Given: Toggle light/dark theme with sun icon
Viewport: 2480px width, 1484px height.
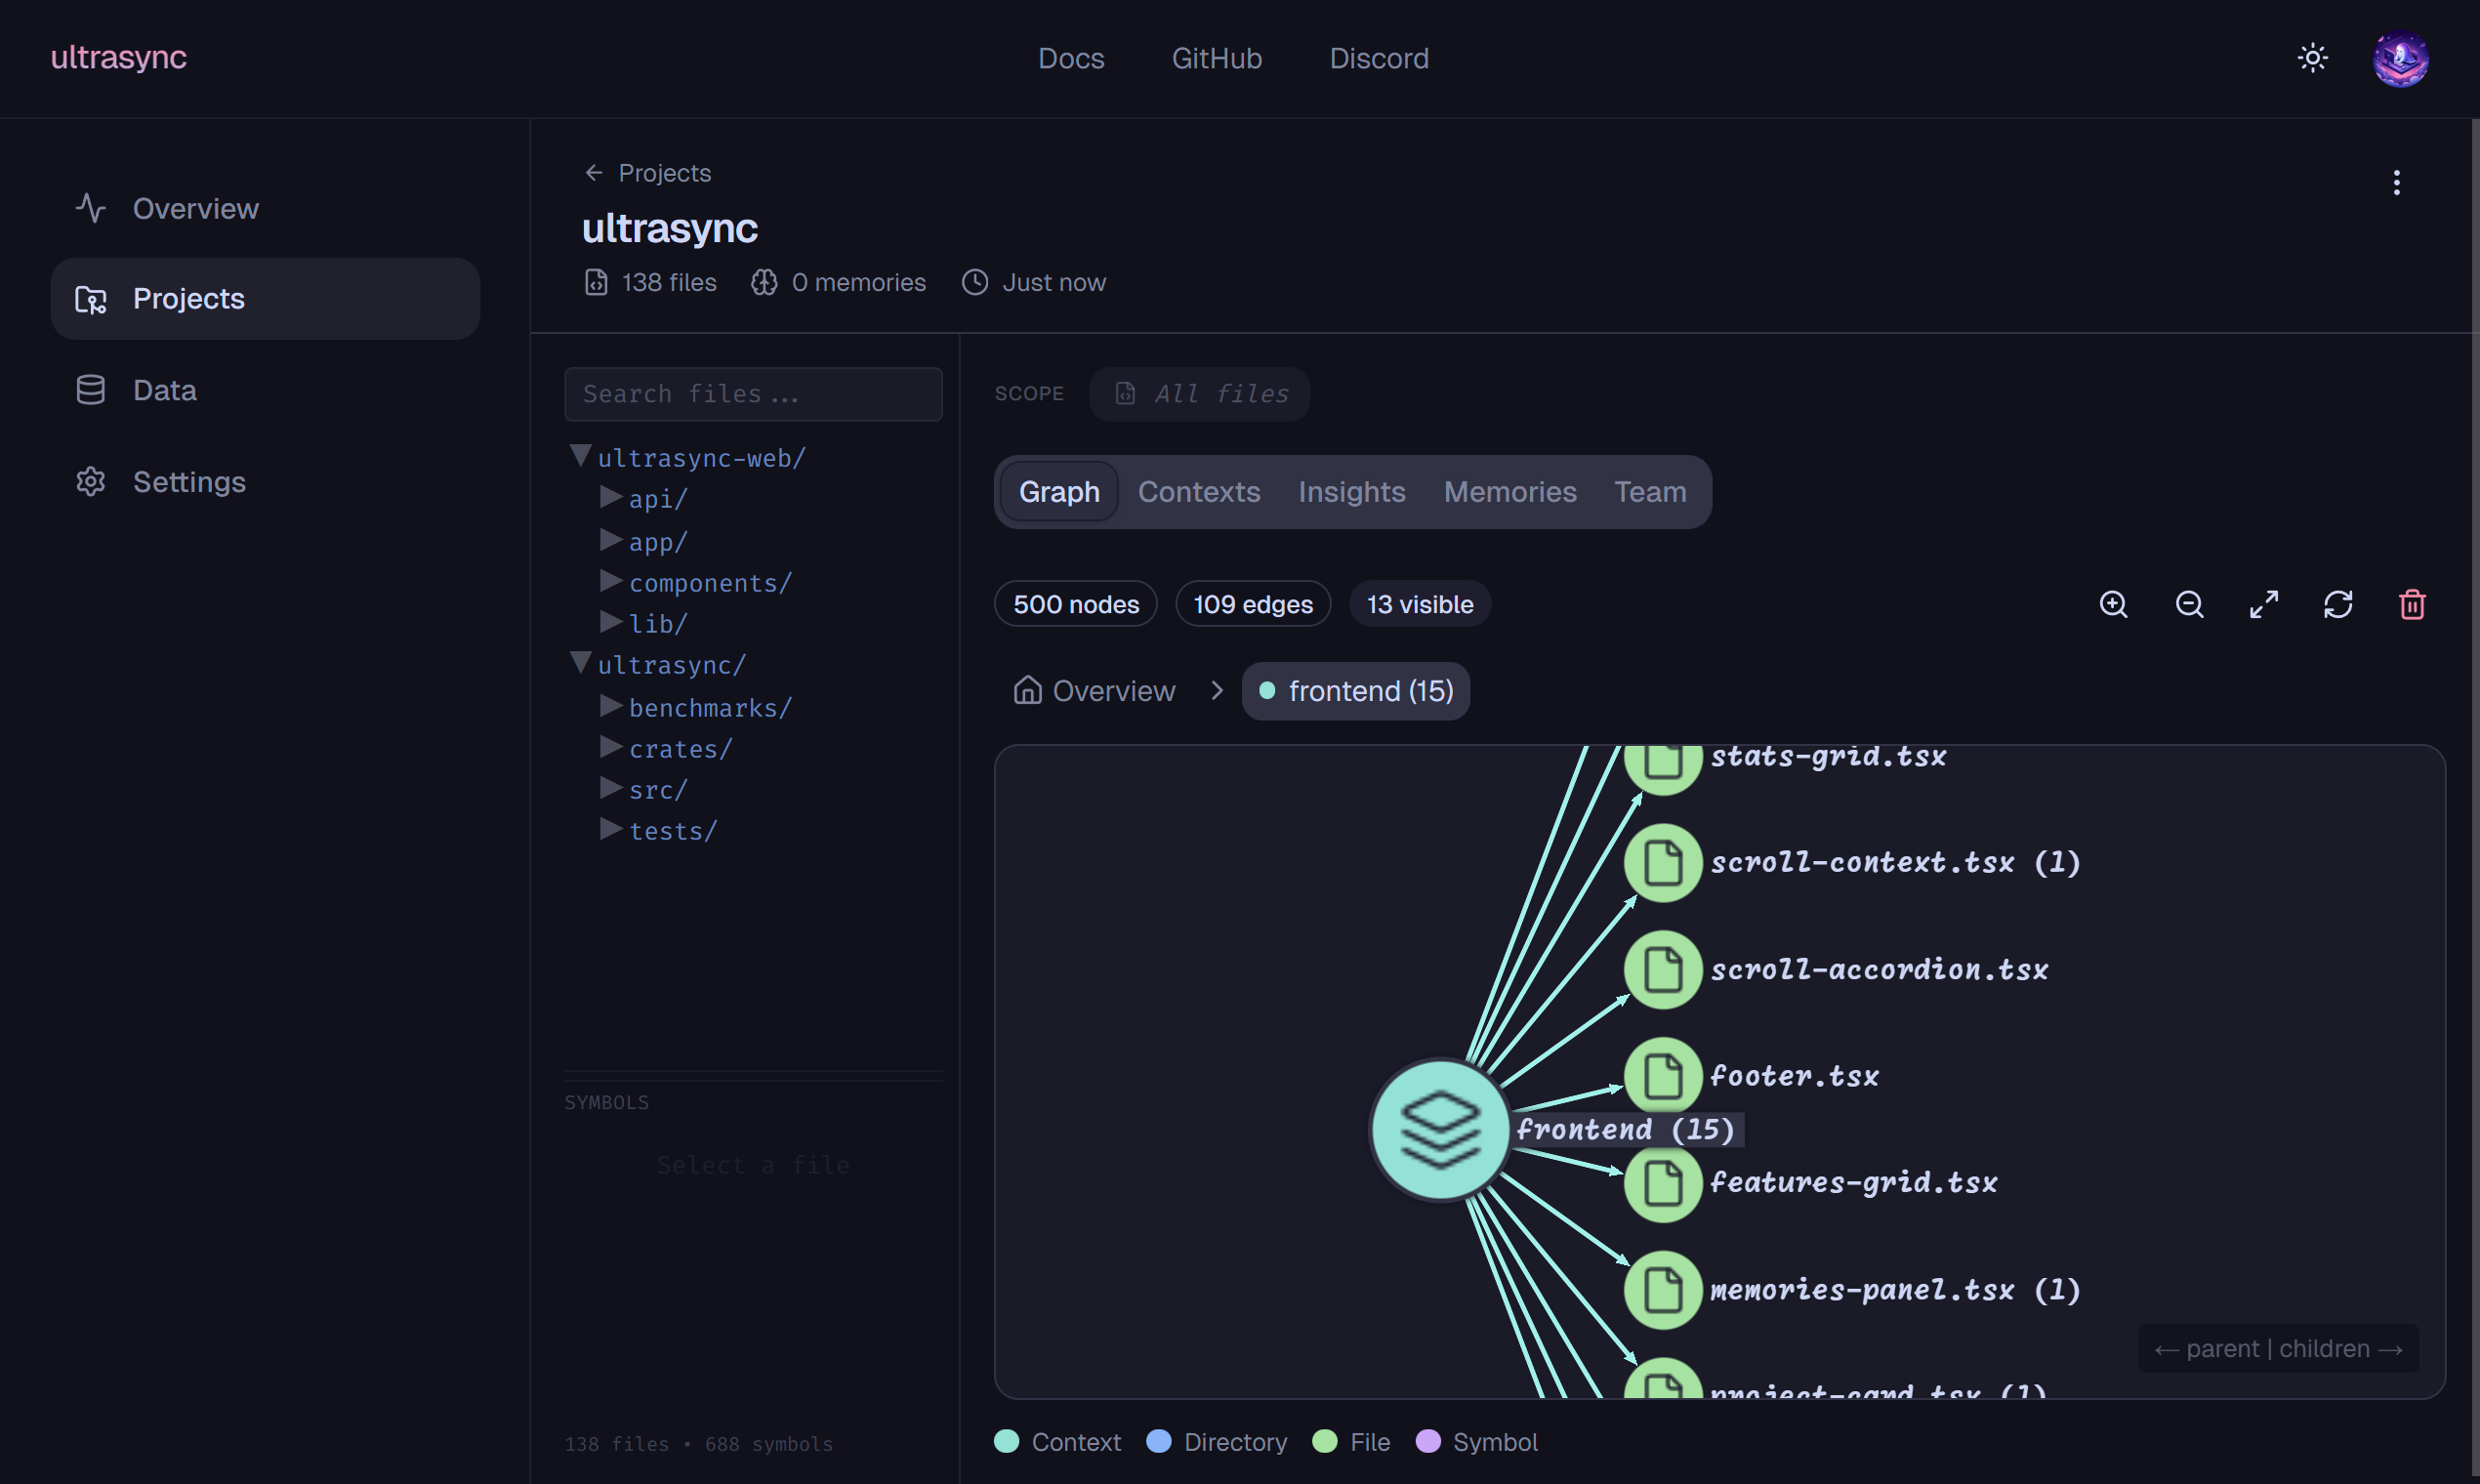Looking at the screenshot, I should tap(2312, 58).
